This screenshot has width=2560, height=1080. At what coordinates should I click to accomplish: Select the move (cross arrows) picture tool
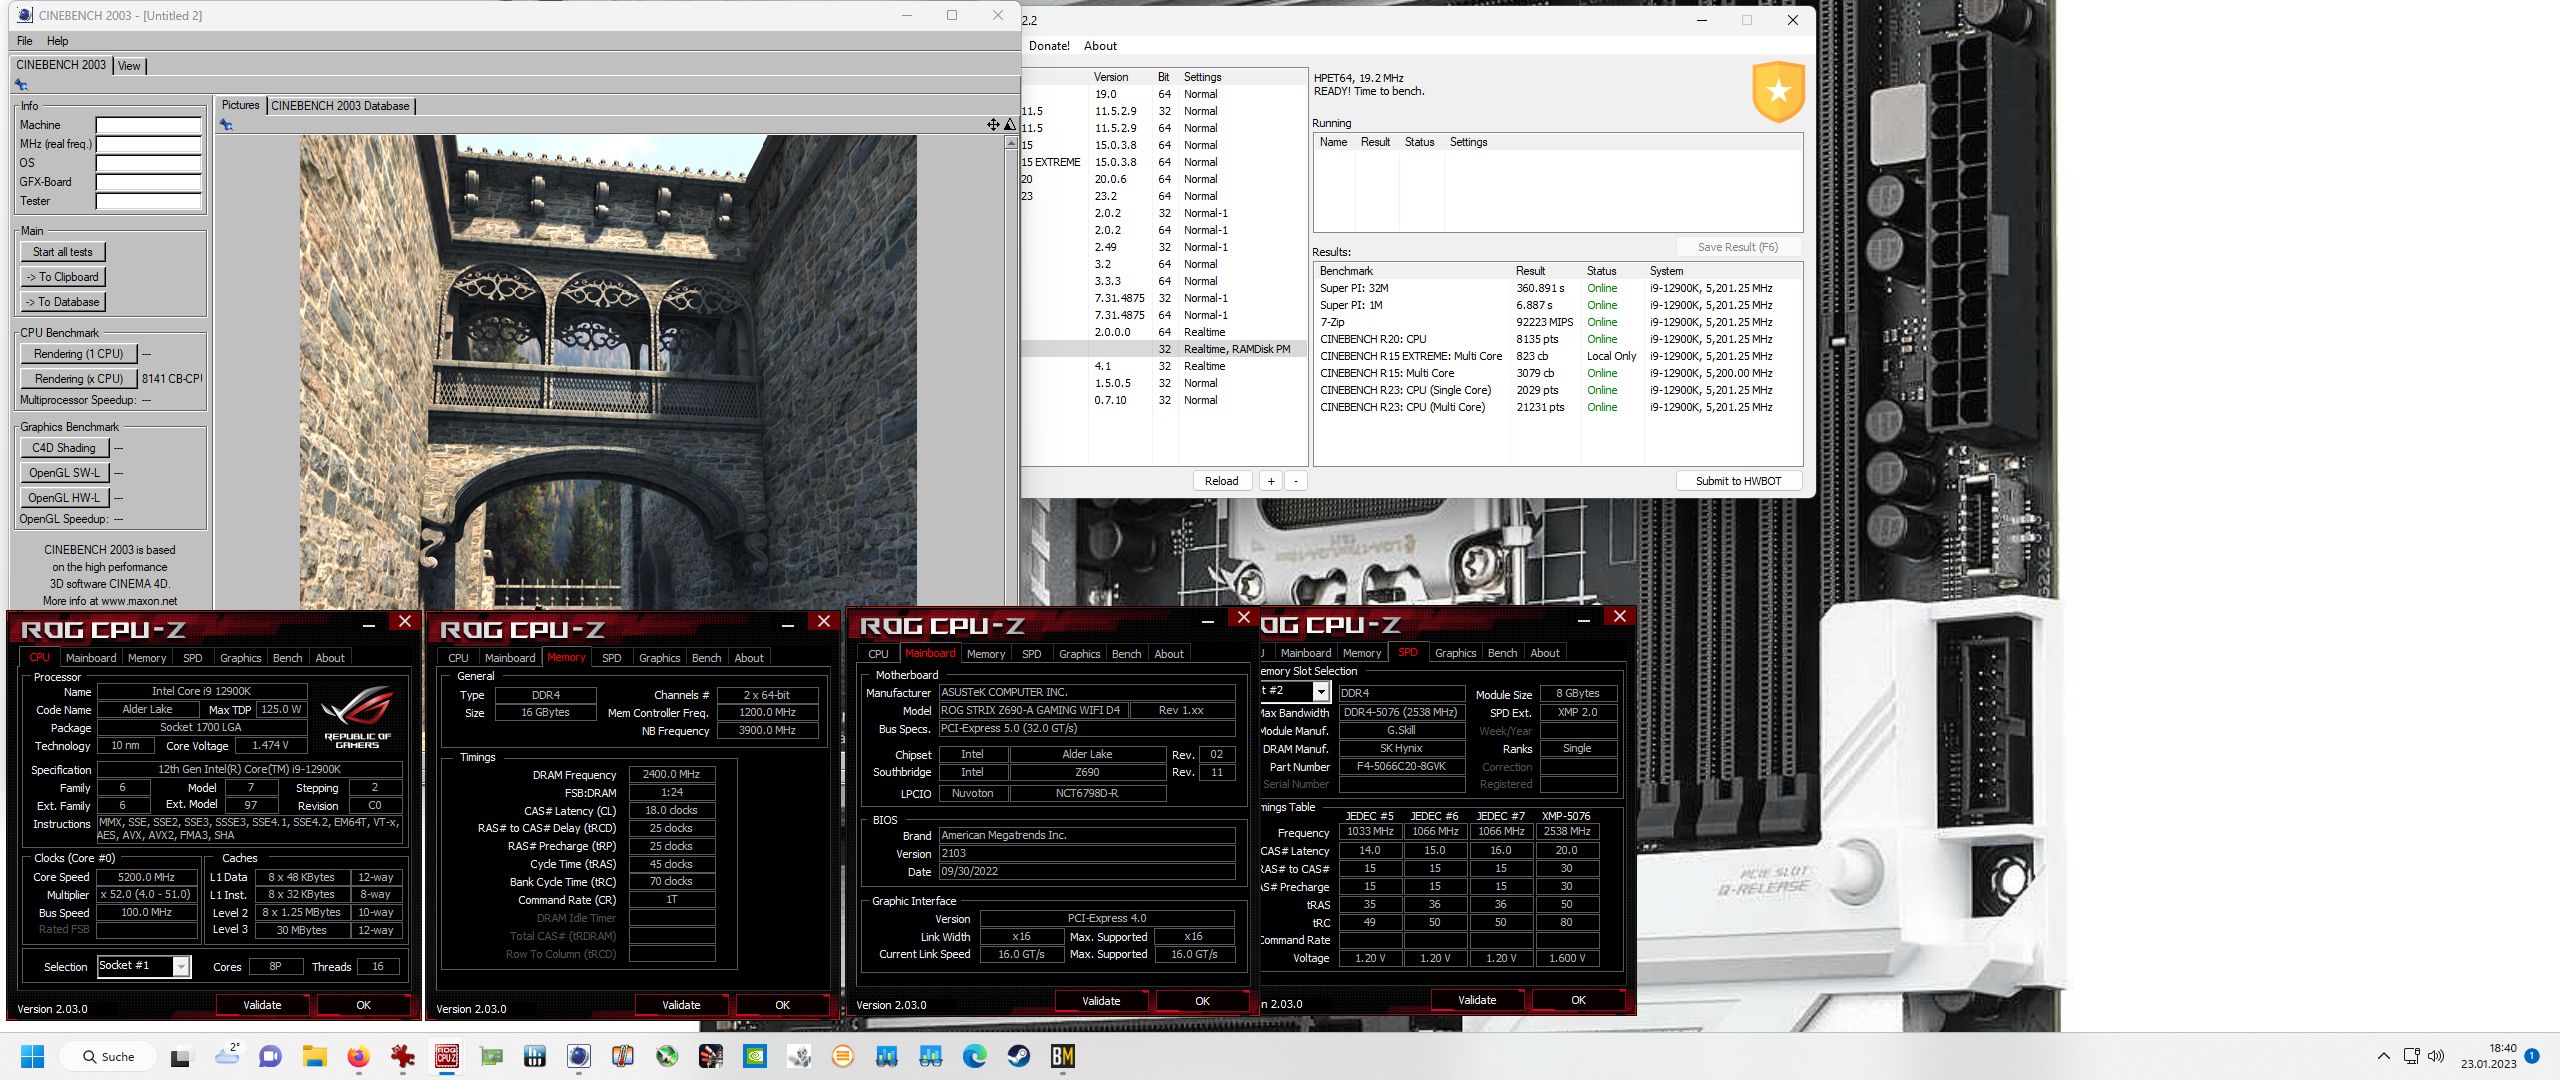click(x=993, y=125)
